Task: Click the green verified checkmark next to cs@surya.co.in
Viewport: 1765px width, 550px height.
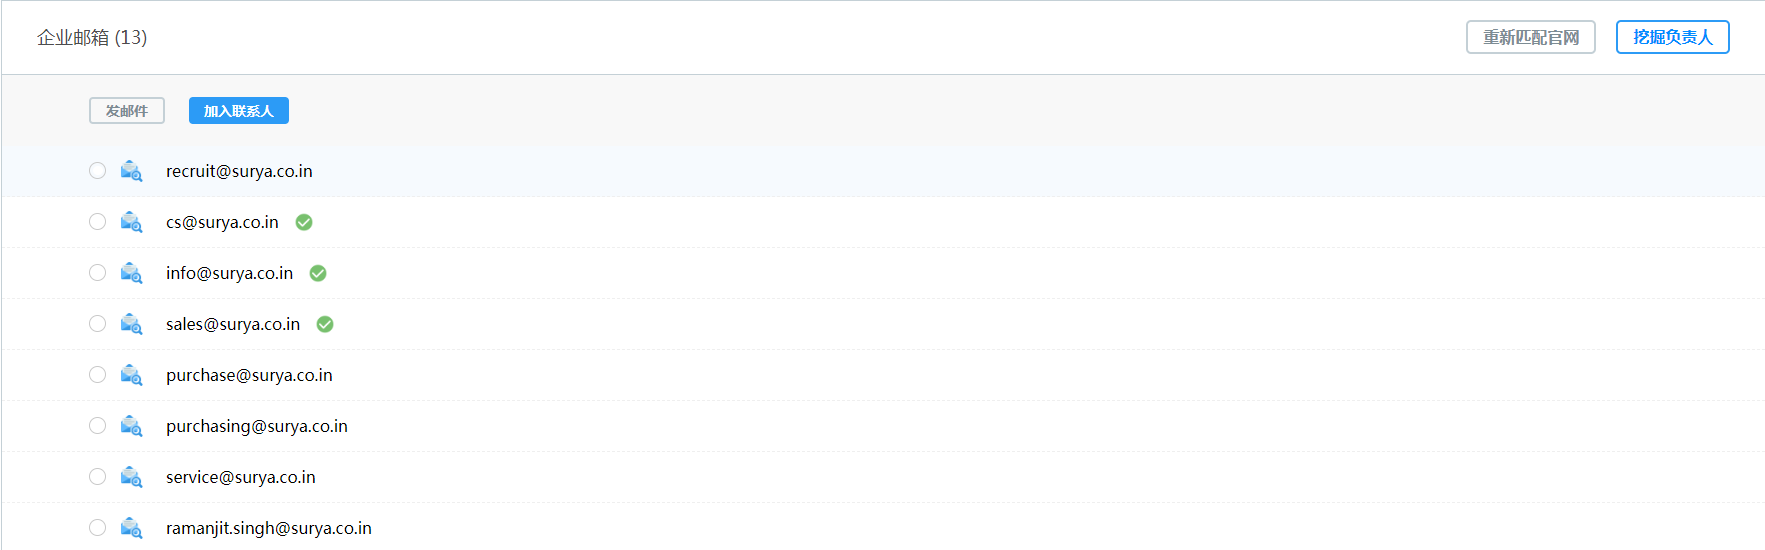Action: (x=304, y=222)
